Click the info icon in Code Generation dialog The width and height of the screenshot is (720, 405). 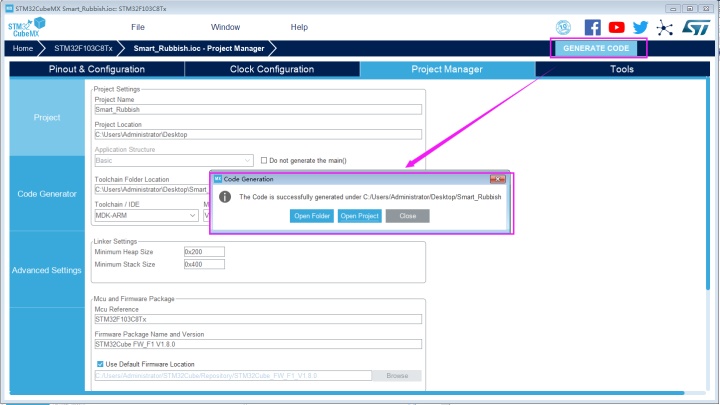point(225,197)
